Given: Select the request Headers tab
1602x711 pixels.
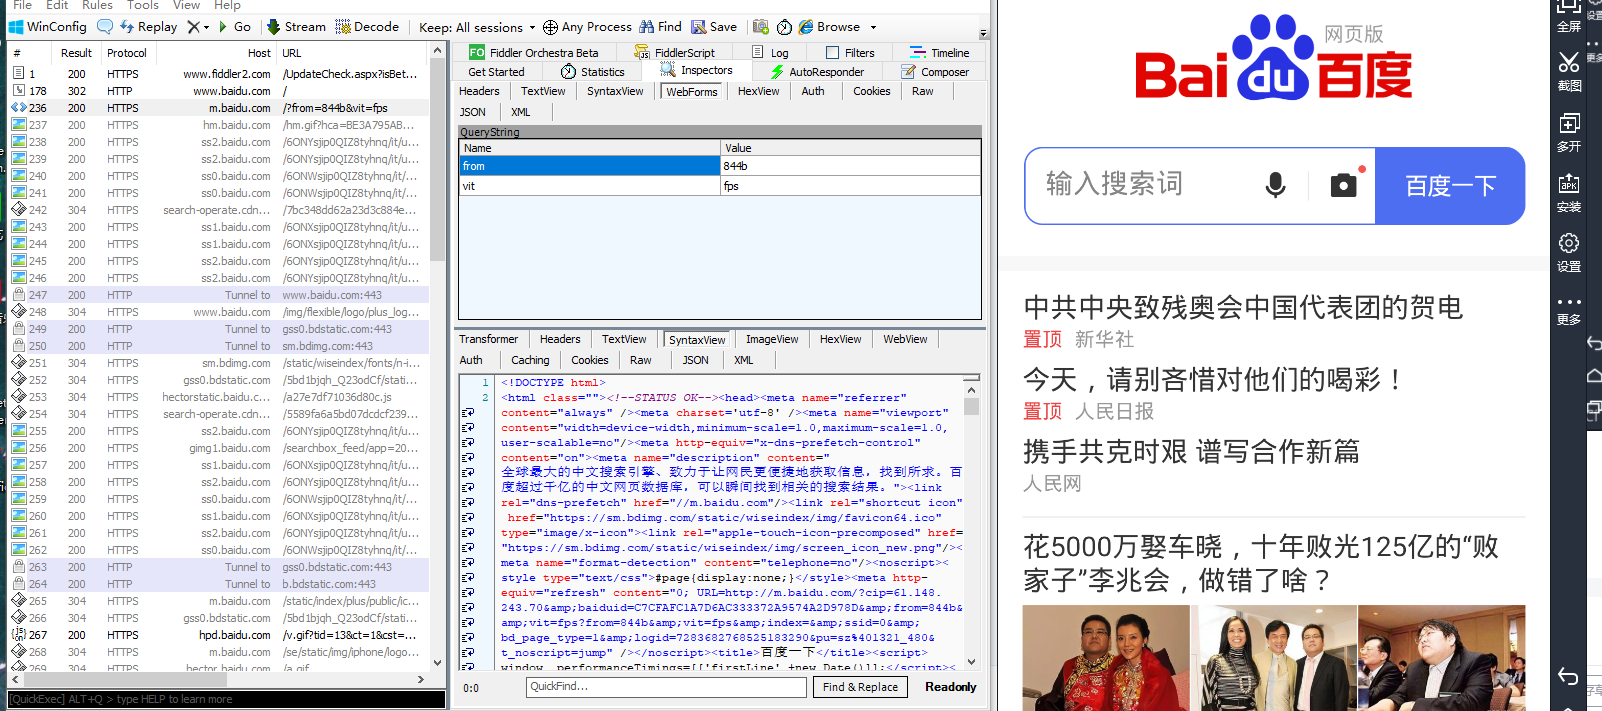Looking at the screenshot, I should [x=479, y=91].
